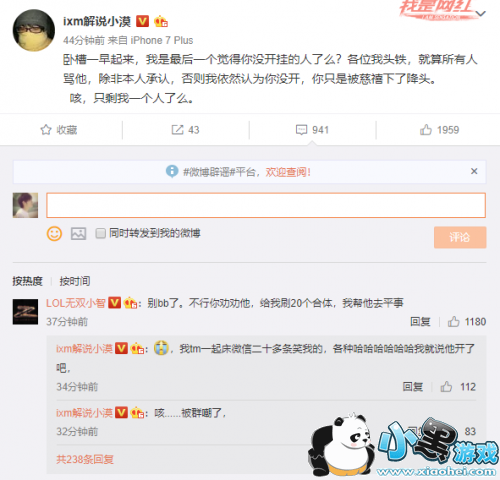Image resolution: width=500 pixels, height=480 pixels.
Task: Dismiss the 微博辟谣 notice bar
Action: point(474,171)
